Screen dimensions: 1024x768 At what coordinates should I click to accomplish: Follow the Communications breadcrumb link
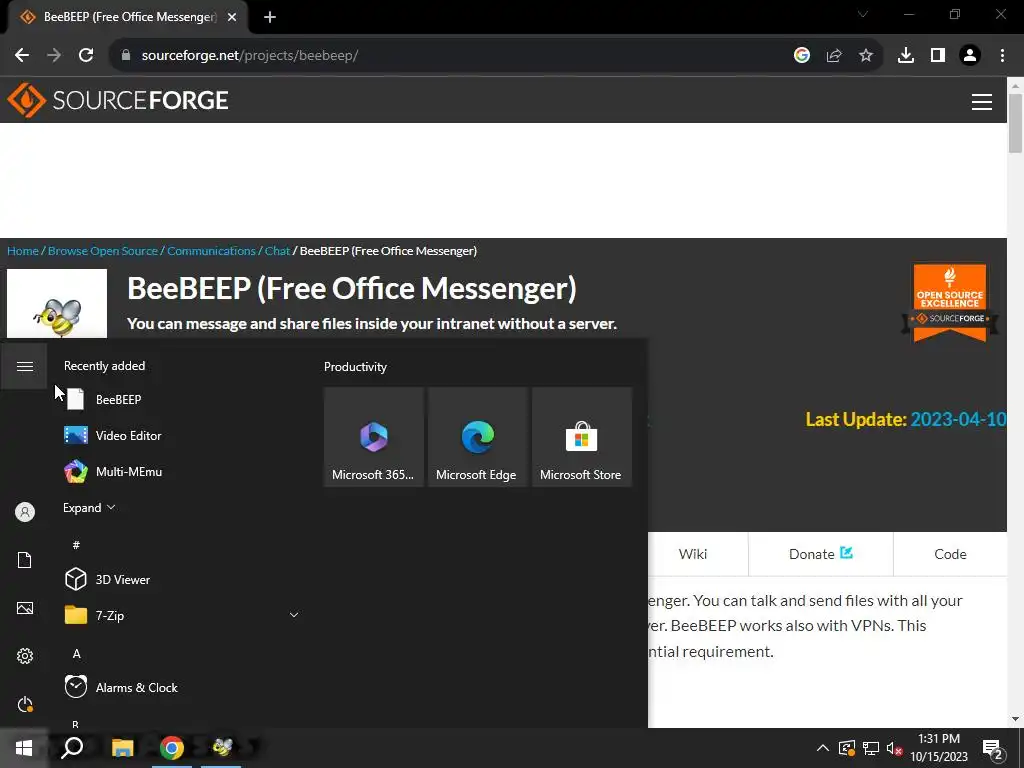coord(211,251)
